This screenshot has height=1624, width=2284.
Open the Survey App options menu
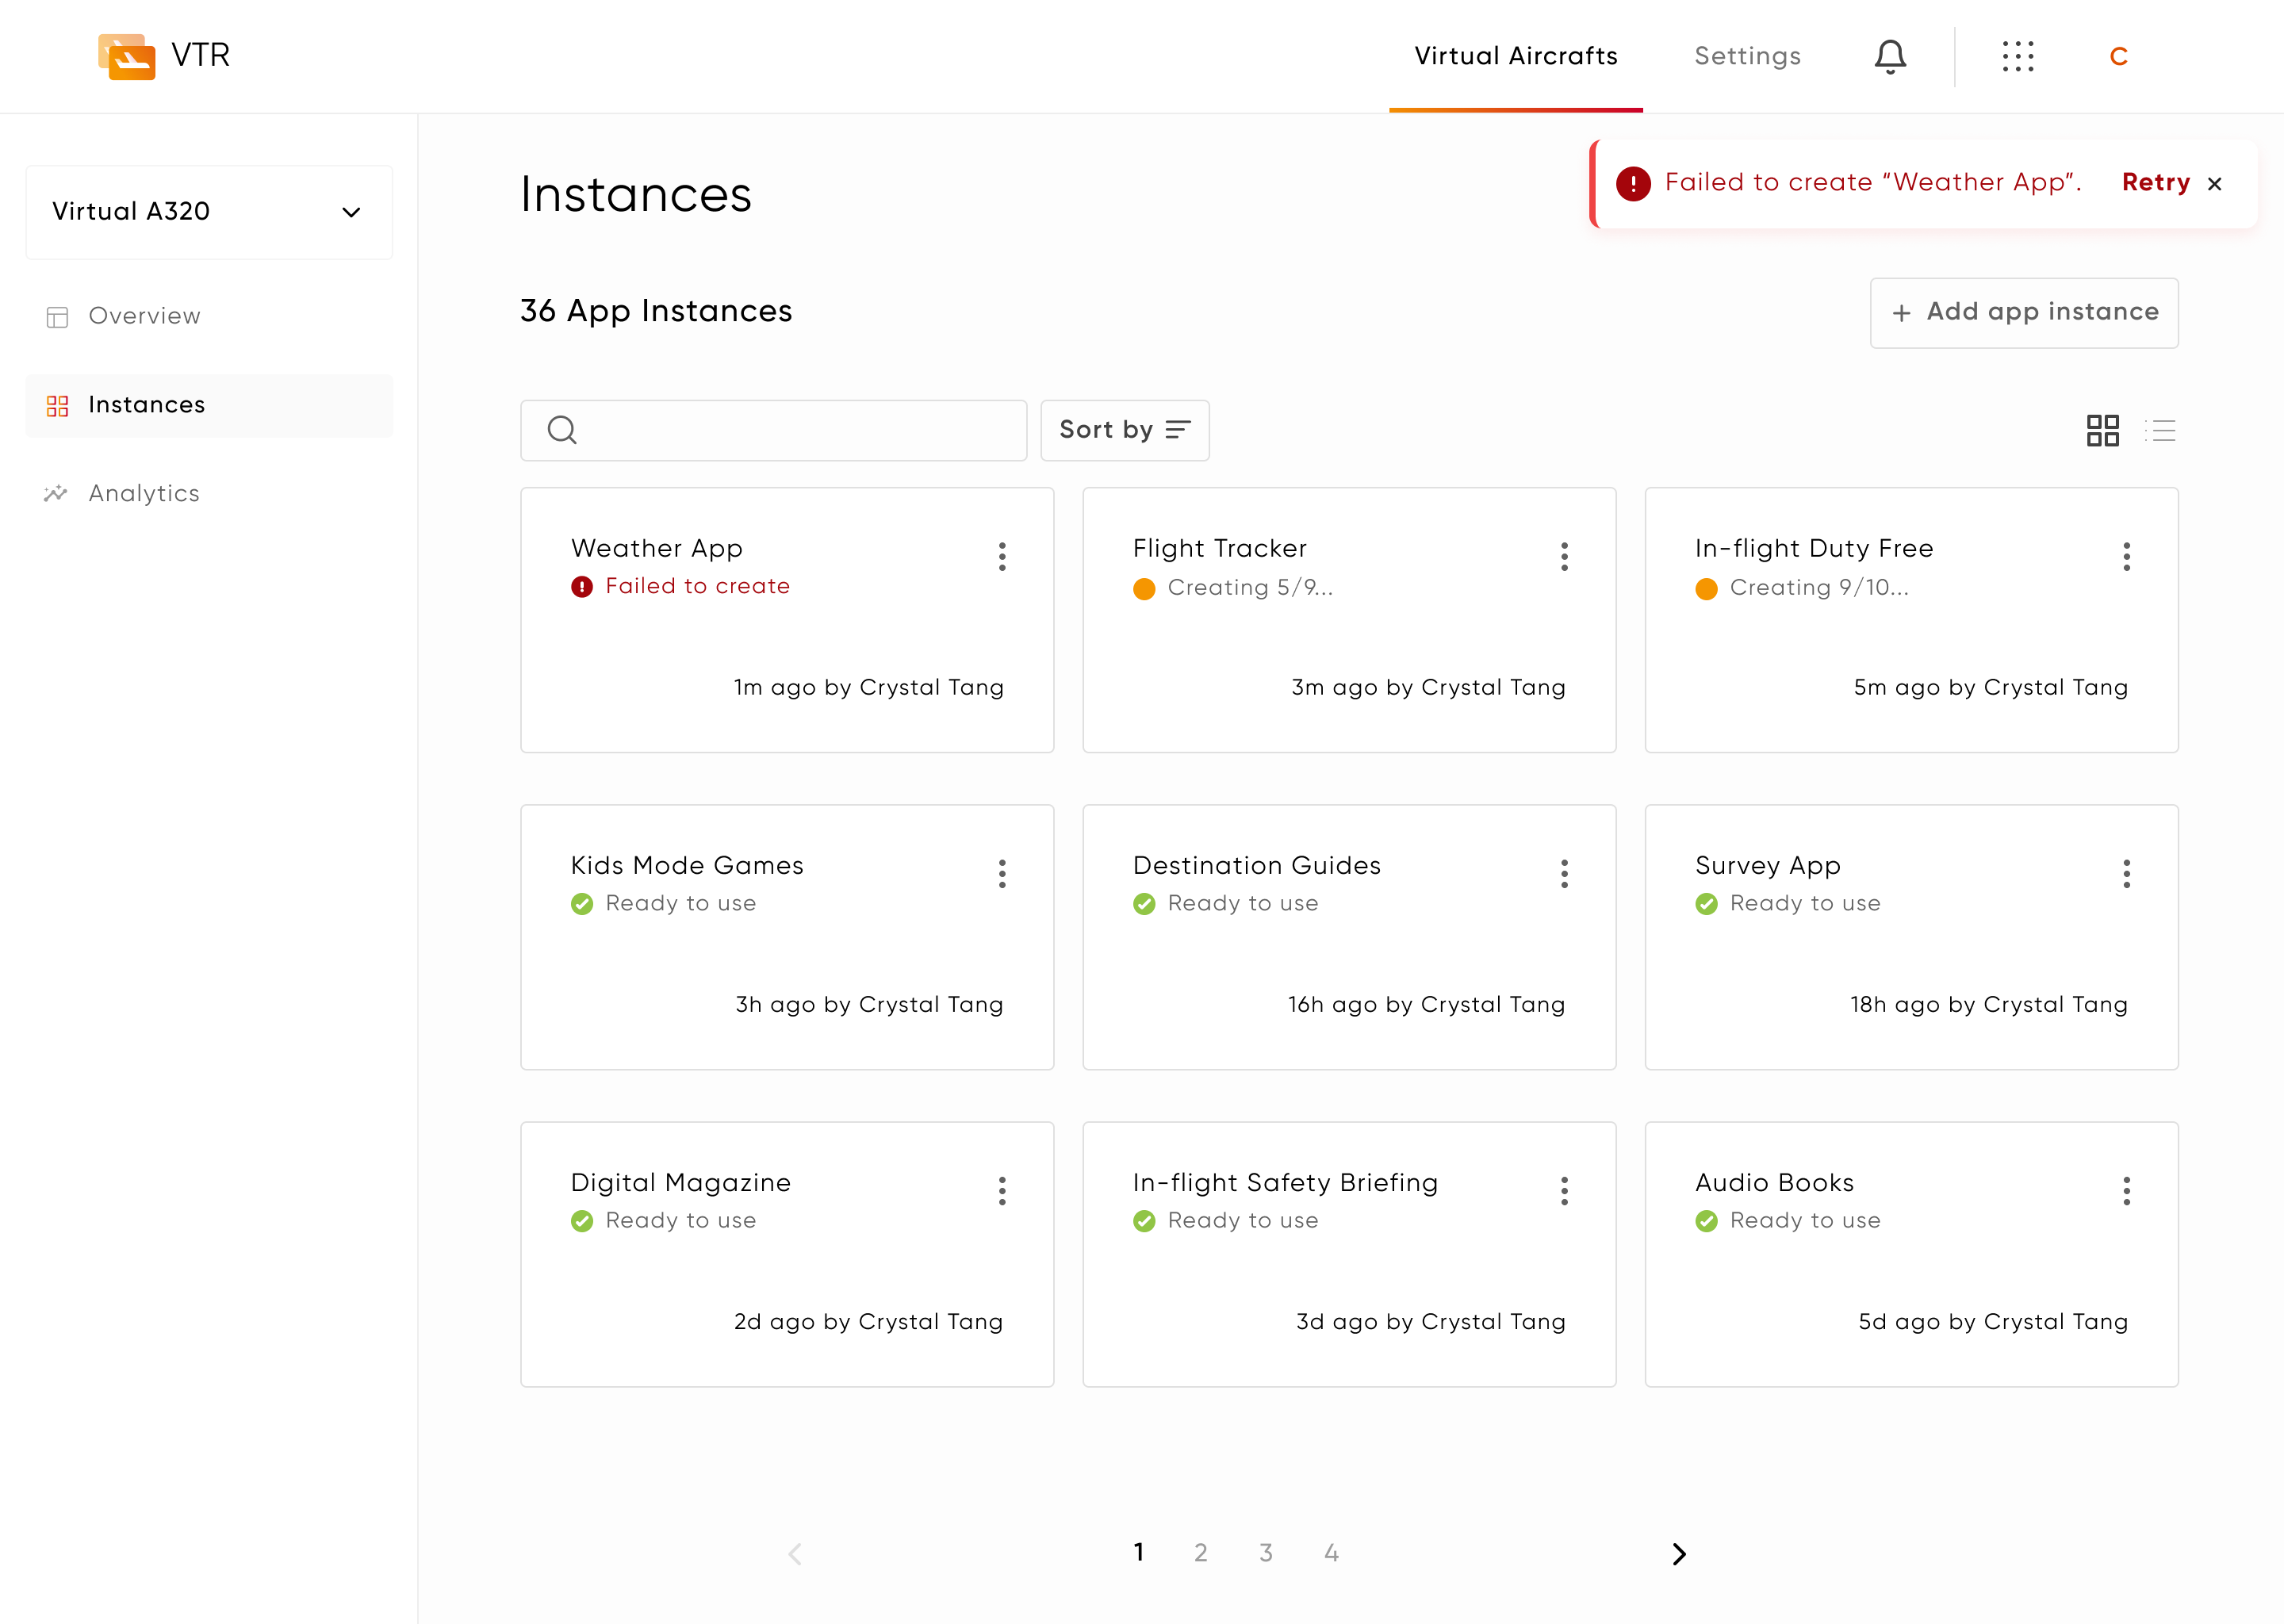tap(2126, 874)
